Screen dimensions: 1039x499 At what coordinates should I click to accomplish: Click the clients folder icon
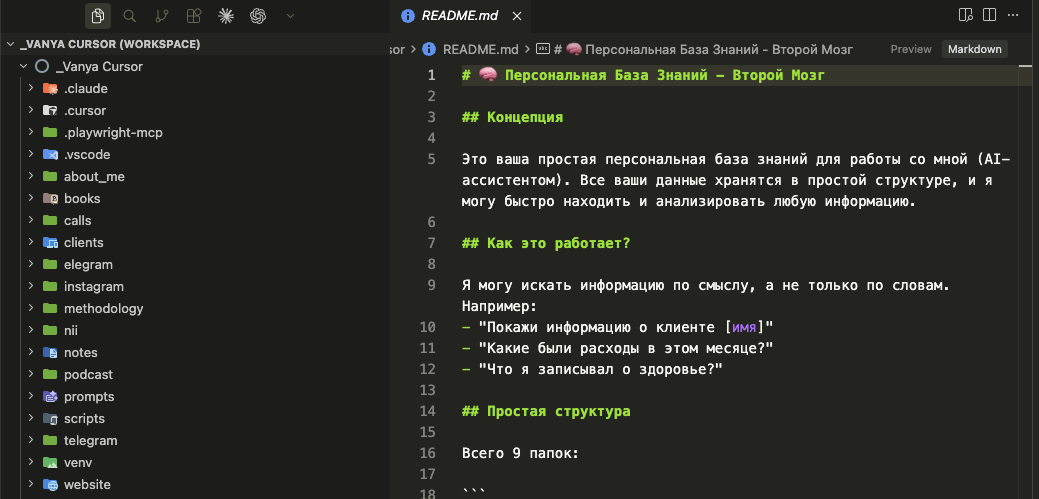[50, 243]
